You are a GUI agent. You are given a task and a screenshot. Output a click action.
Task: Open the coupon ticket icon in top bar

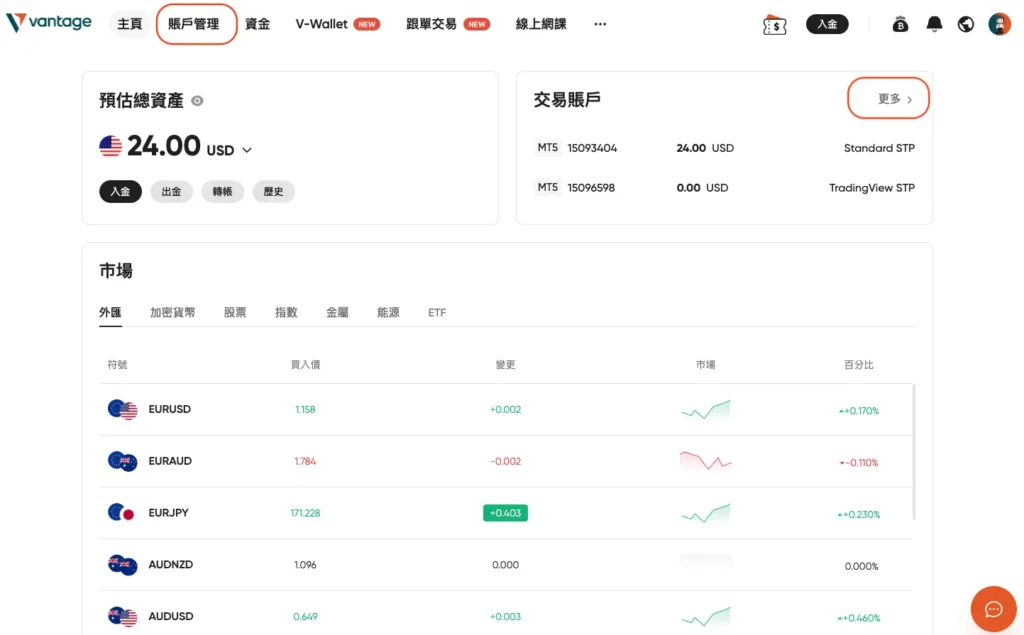coord(774,23)
